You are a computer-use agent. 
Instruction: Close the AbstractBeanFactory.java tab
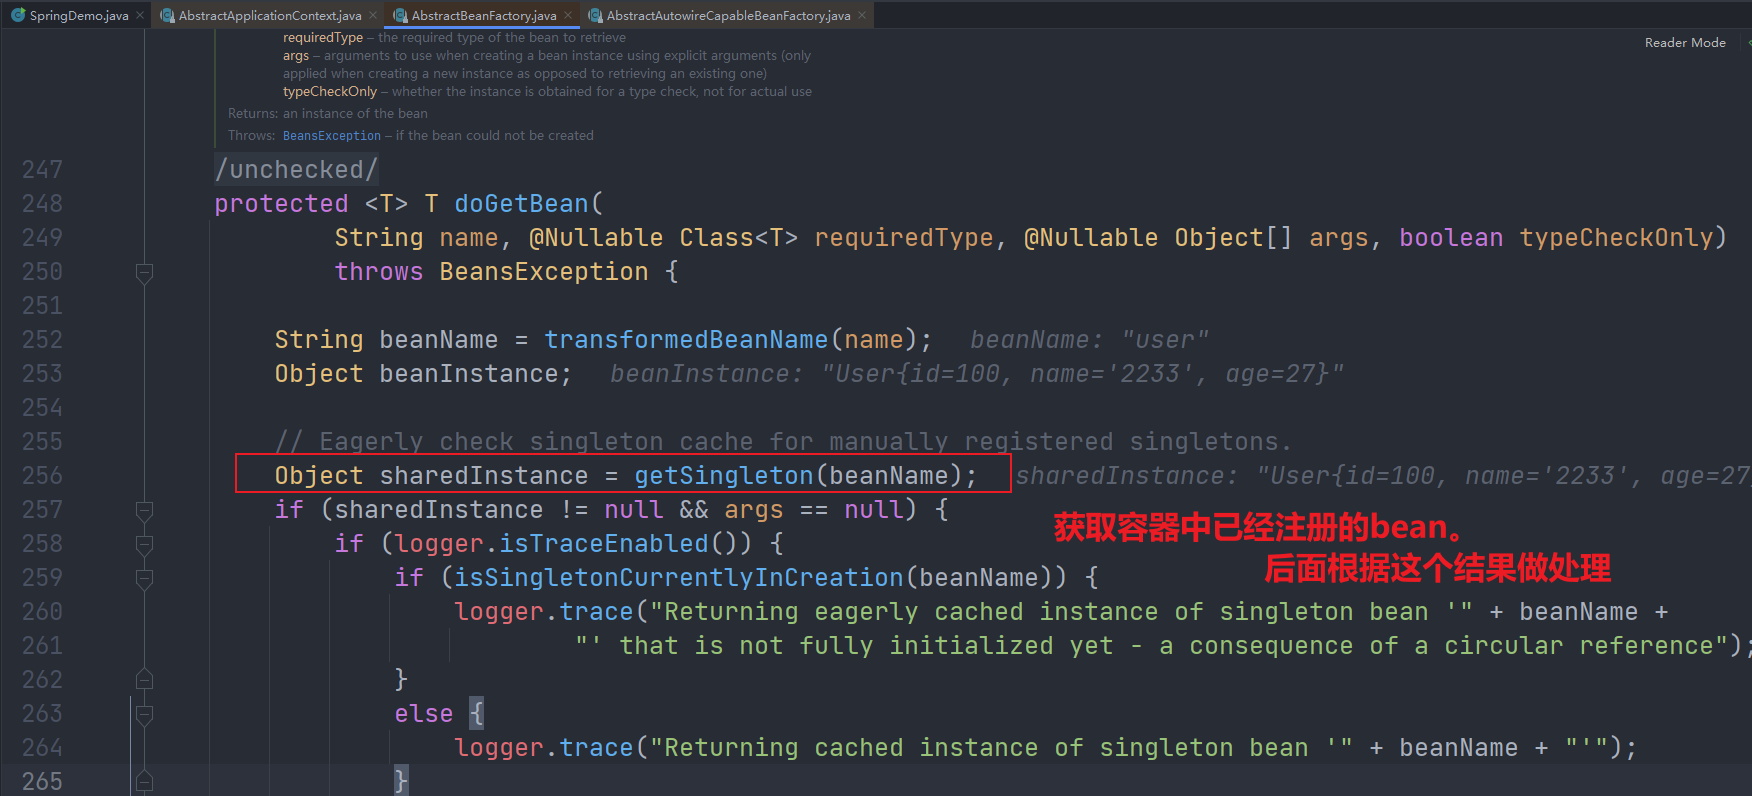pos(568,15)
